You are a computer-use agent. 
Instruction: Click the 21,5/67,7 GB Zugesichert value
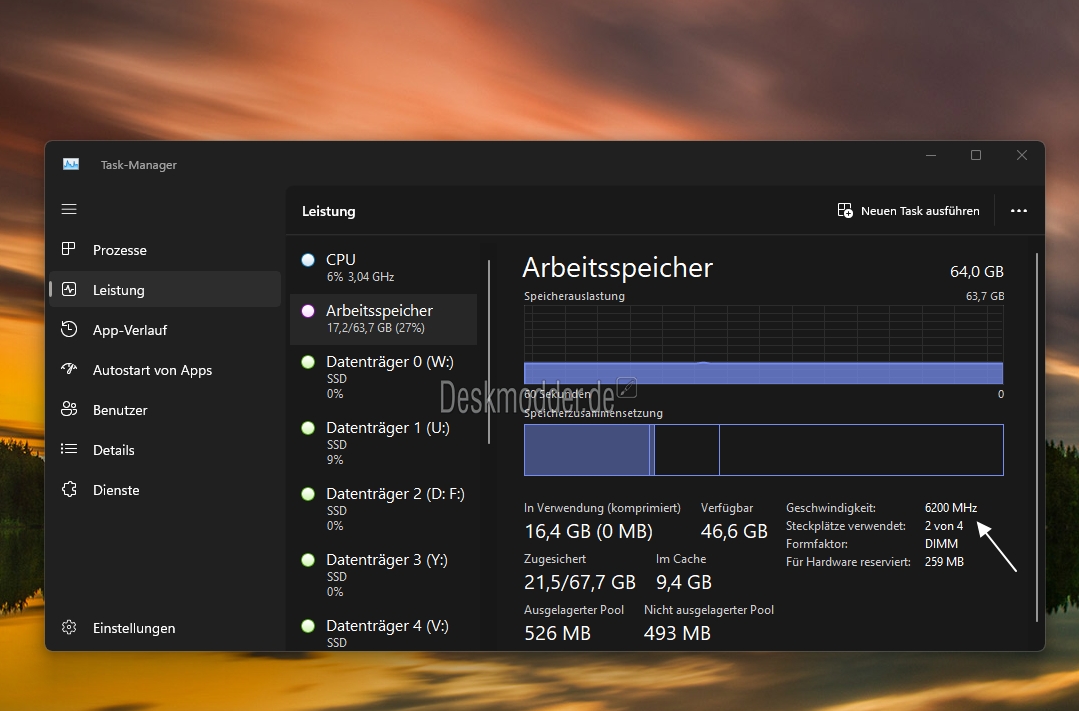tap(579, 582)
